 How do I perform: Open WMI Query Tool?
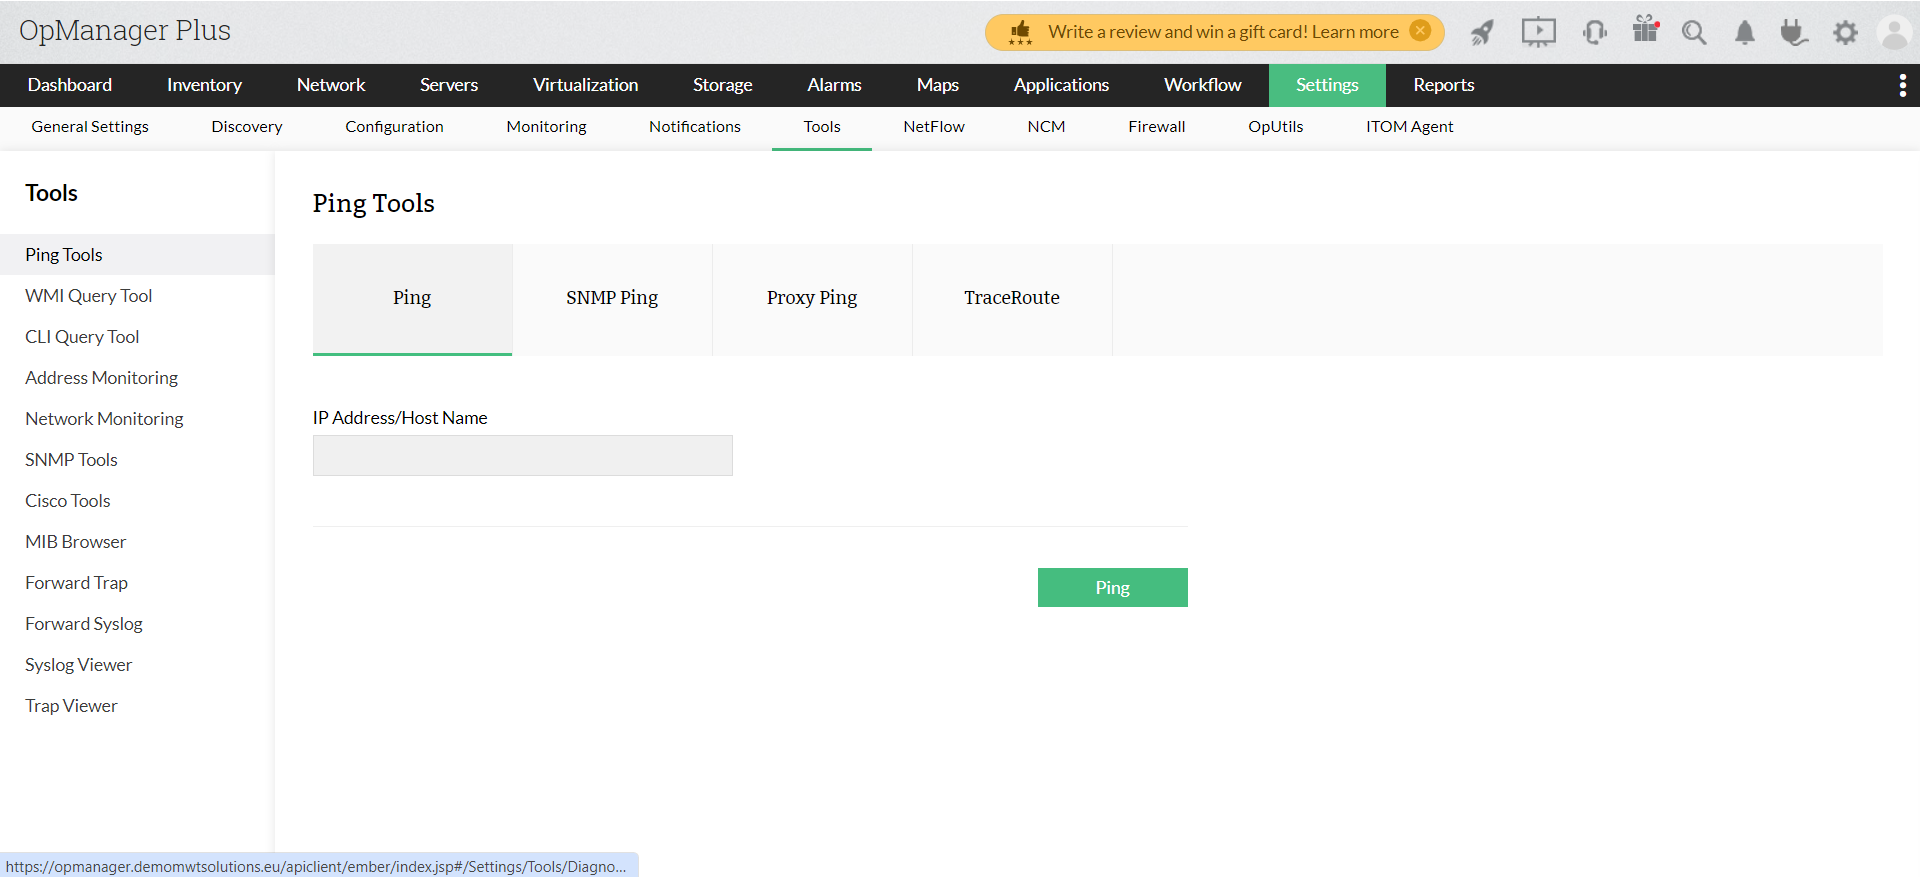[x=89, y=296]
